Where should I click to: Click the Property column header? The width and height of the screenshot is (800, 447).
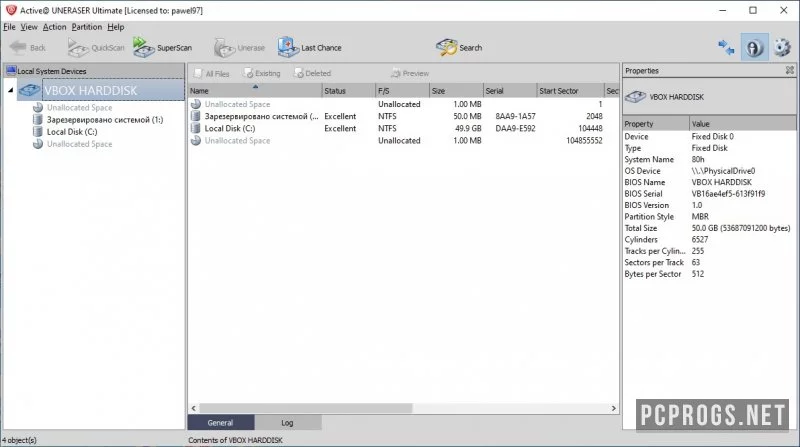click(656, 123)
